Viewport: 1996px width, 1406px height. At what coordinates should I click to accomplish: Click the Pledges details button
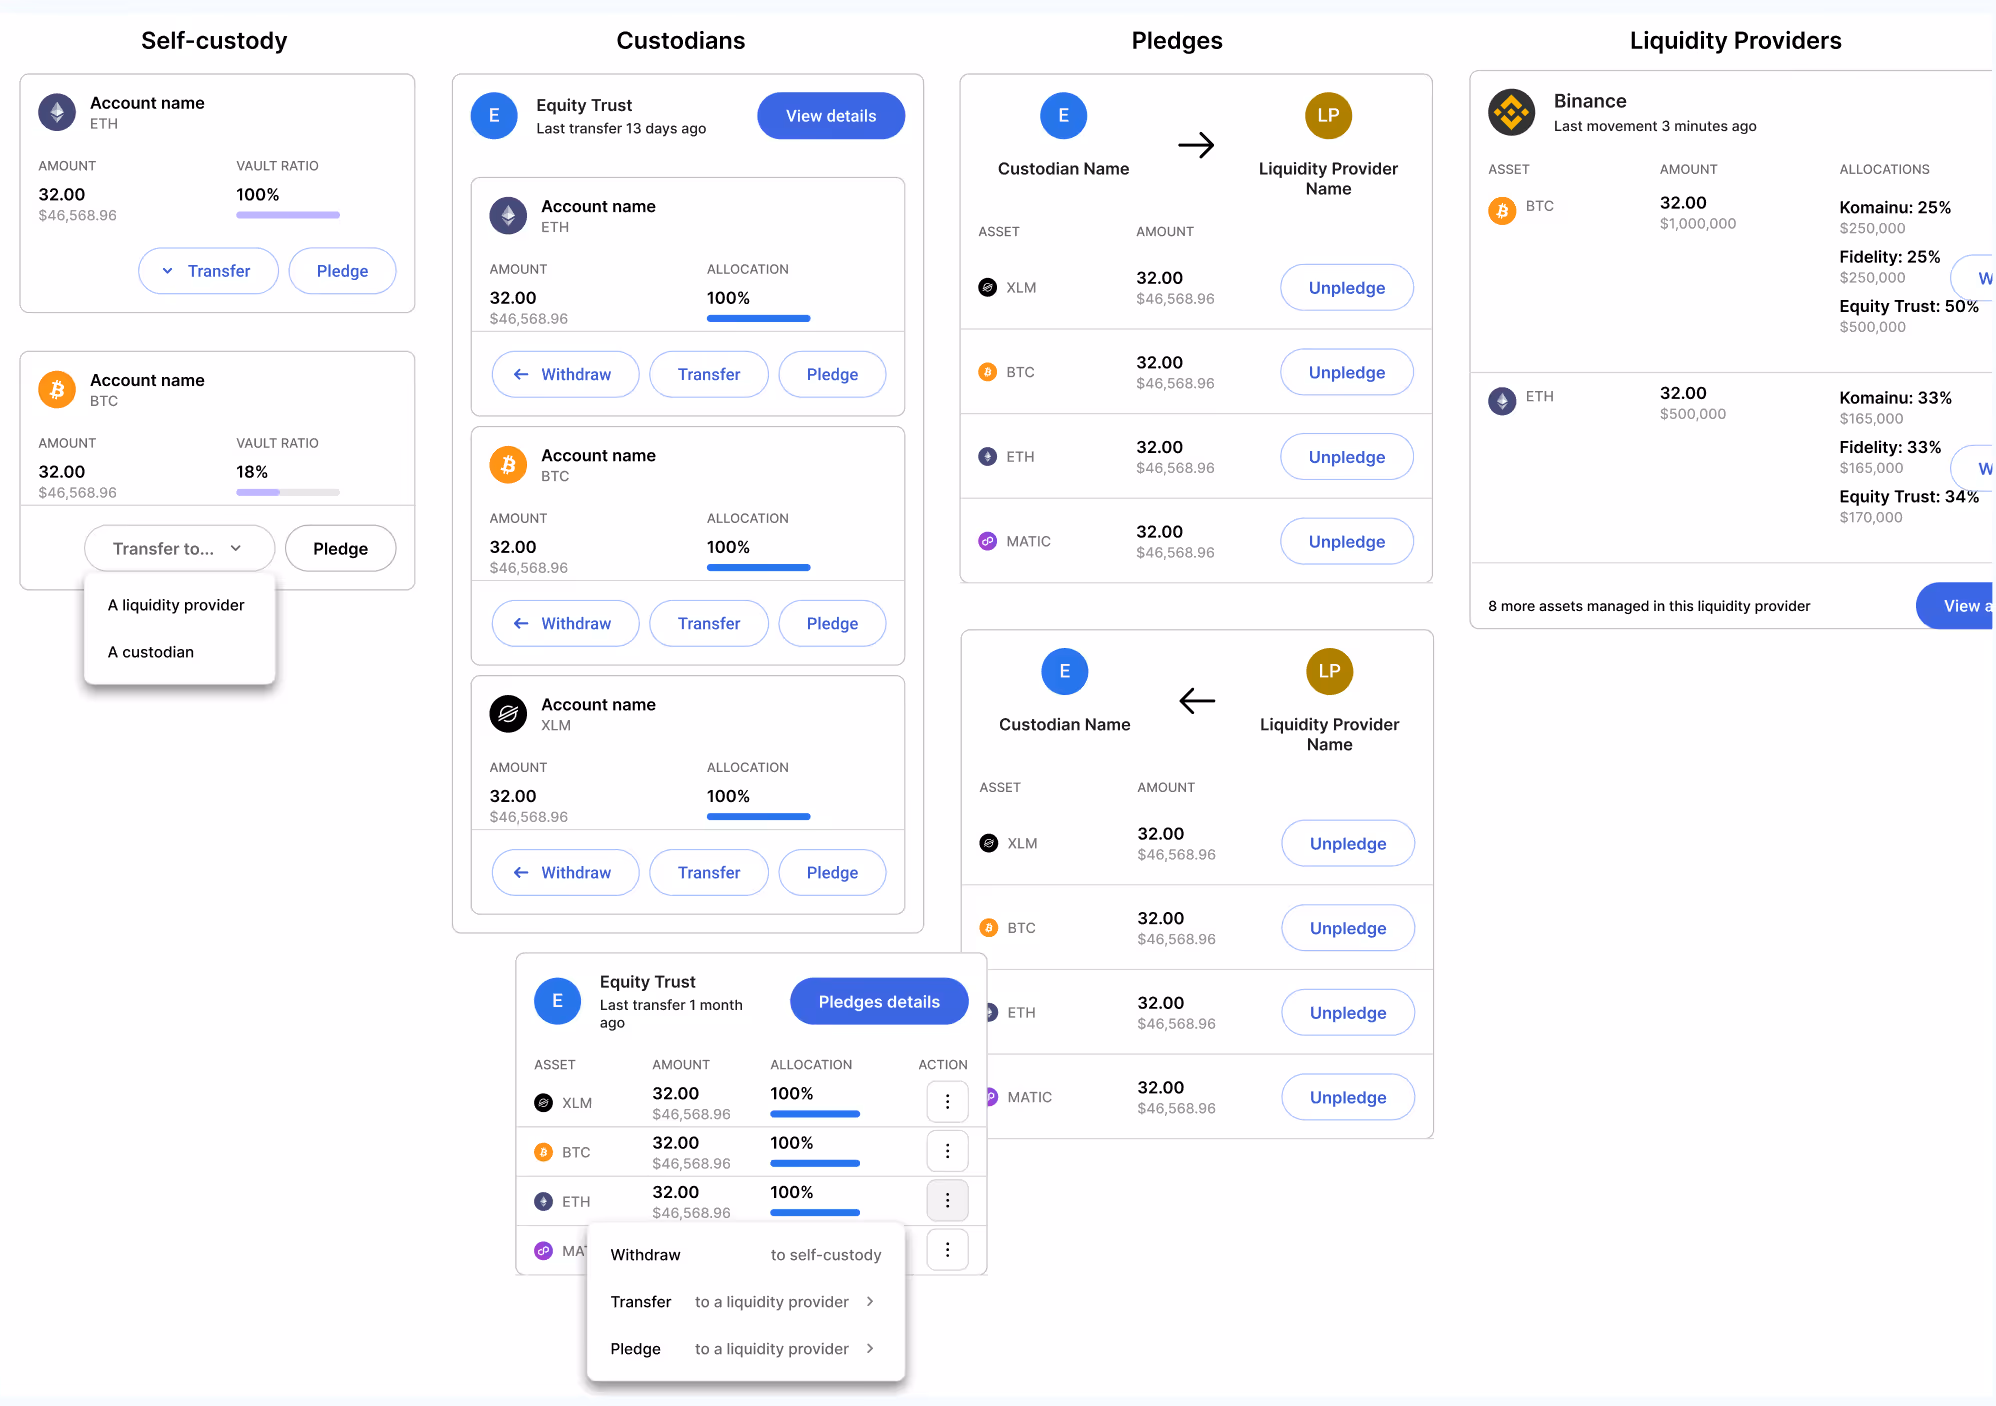pyautogui.click(x=879, y=1002)
